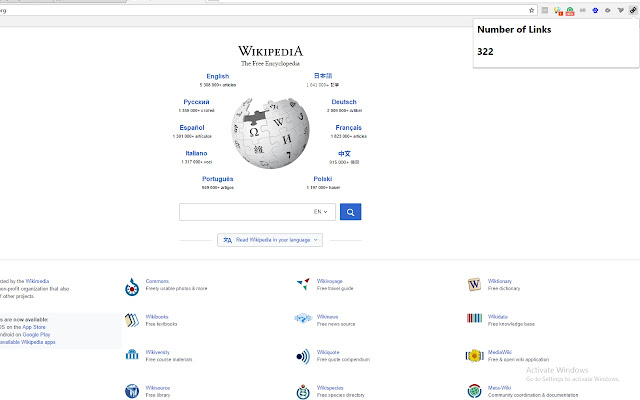640x400 pixels.
Task: Click the Wikibooks logo icon
Action: 132,320
